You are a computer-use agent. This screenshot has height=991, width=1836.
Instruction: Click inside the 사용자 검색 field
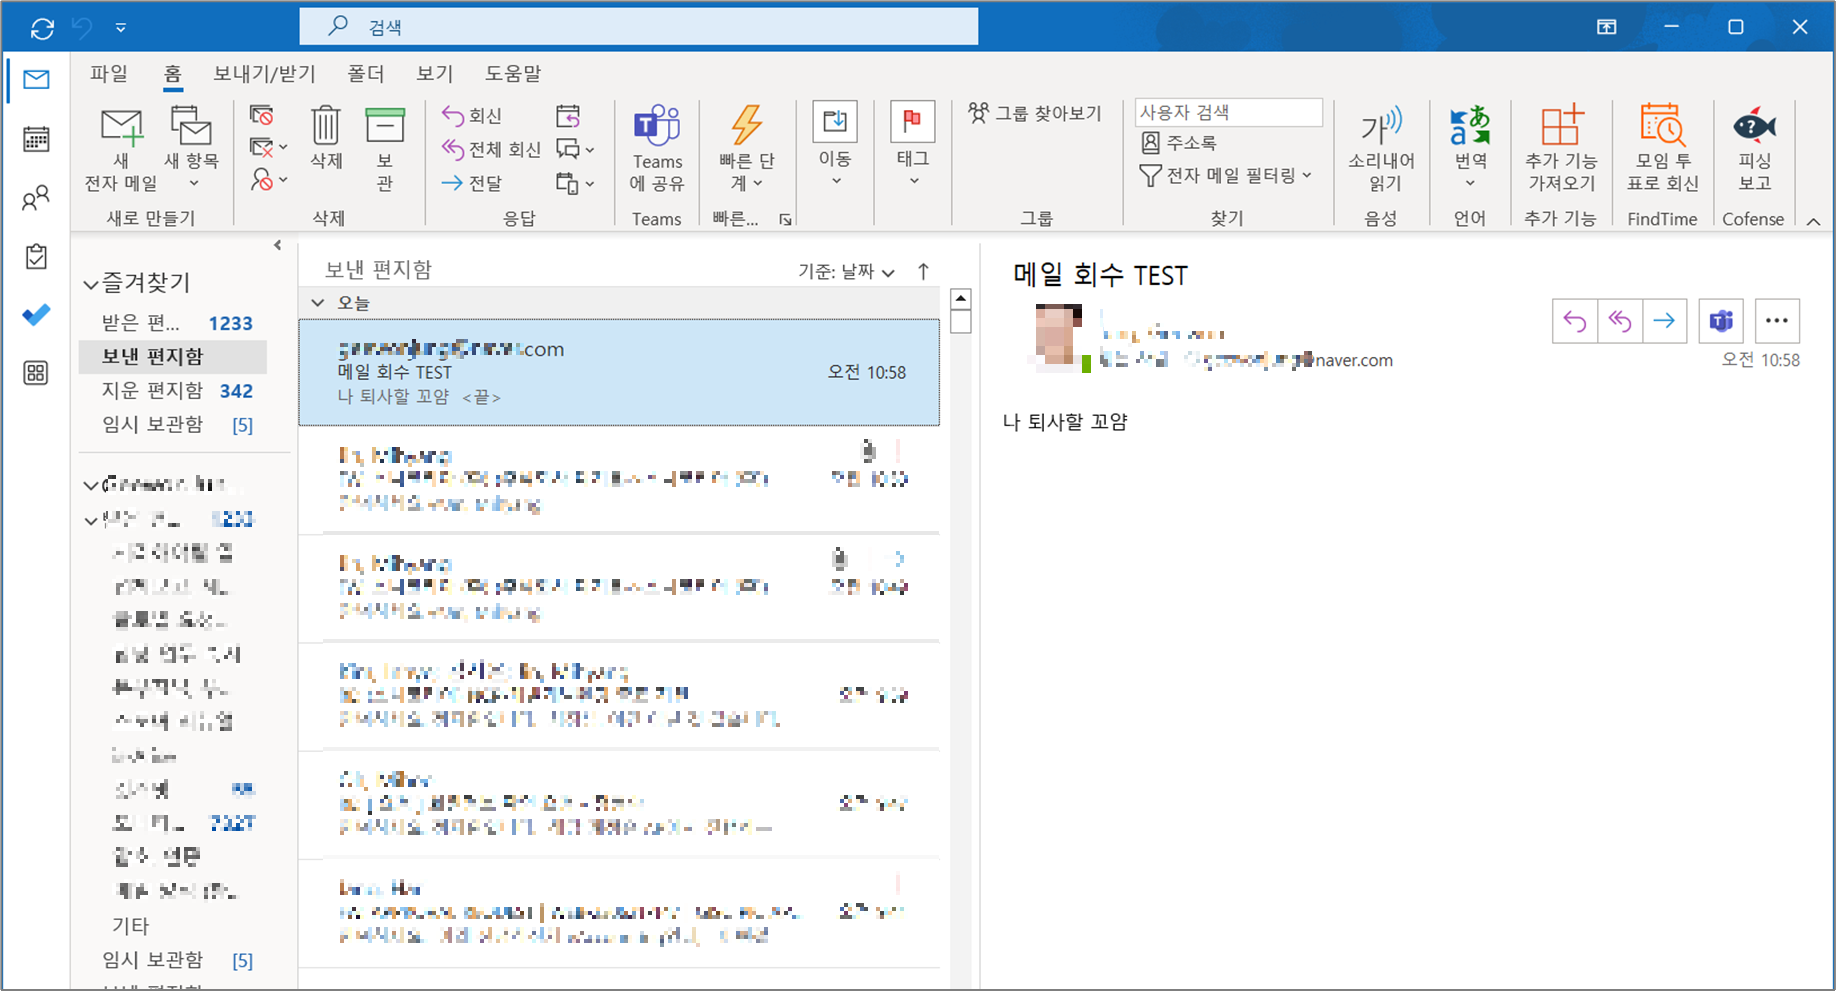pyautogui.click(x=1227, y=112)
